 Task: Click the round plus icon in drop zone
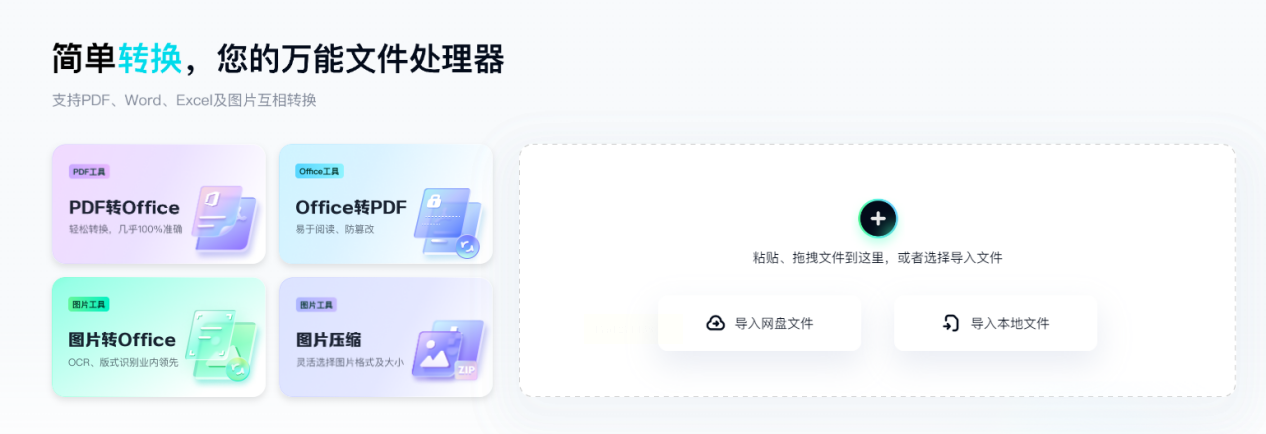[877, 218]
